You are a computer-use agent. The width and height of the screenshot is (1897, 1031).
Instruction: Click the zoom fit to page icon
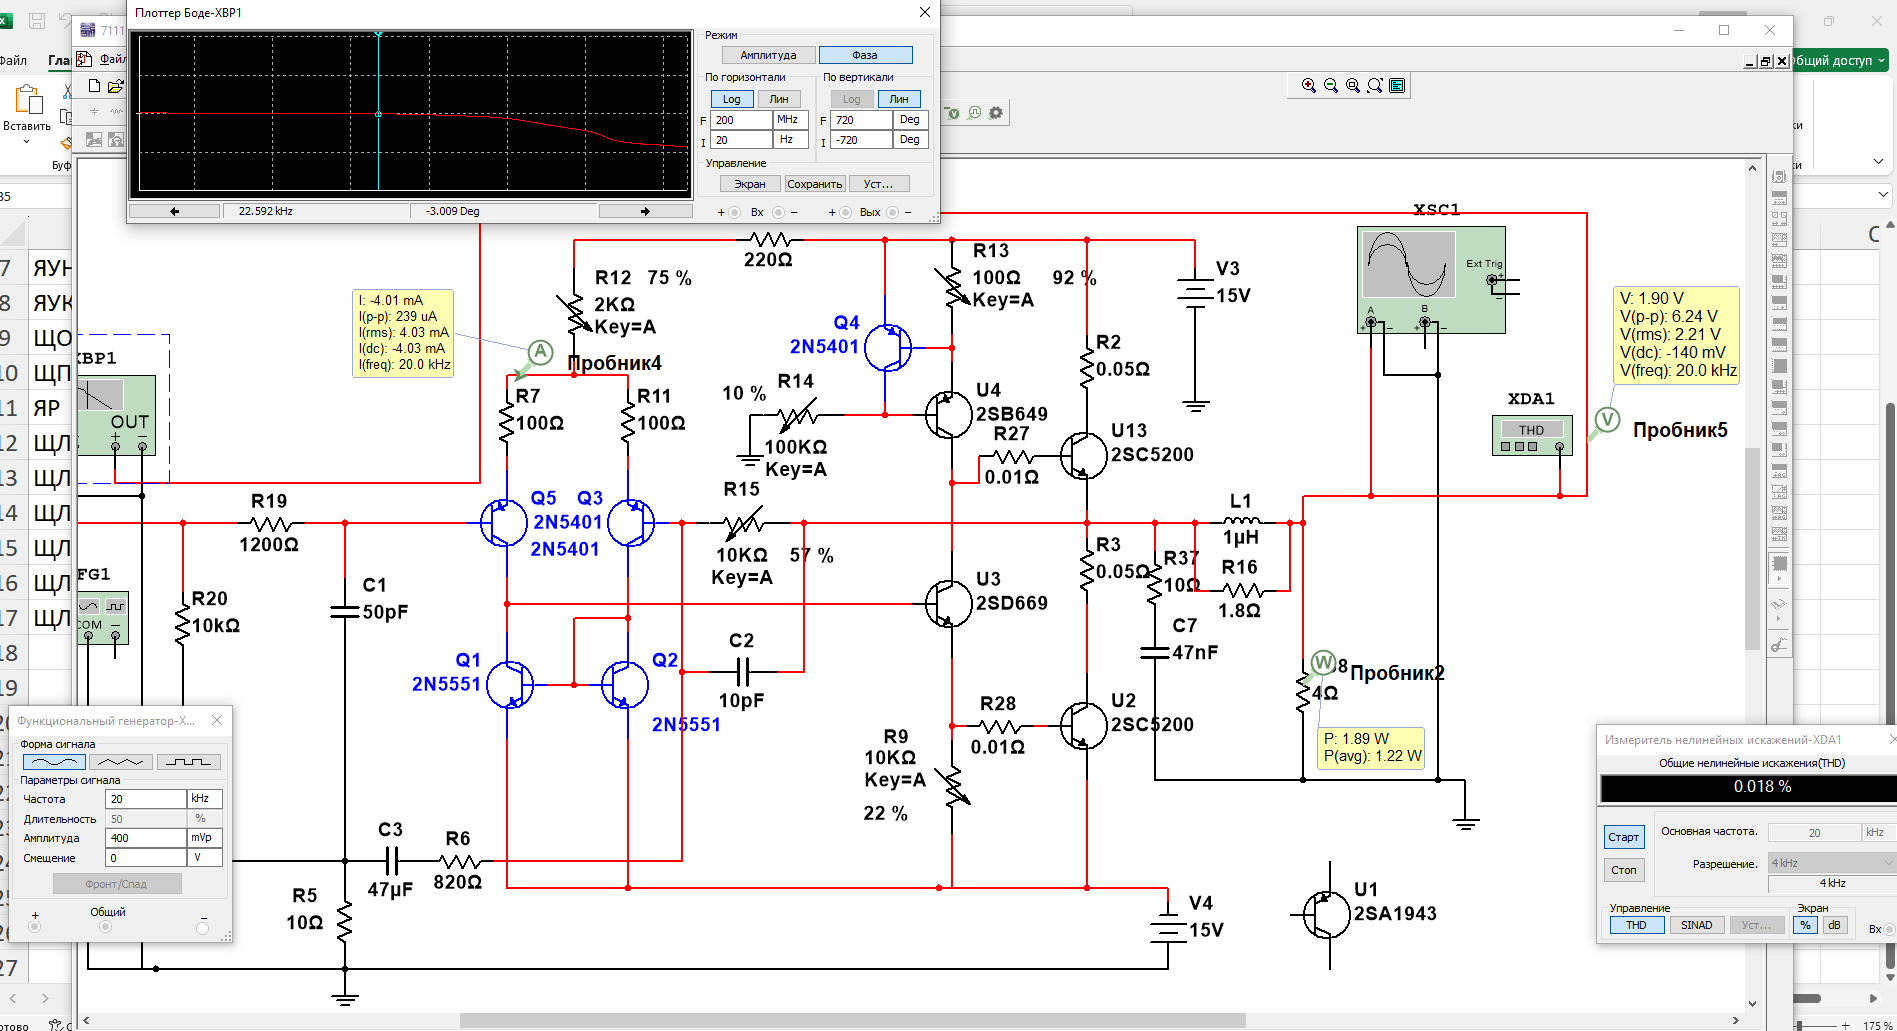click(x=1375, y=86)
